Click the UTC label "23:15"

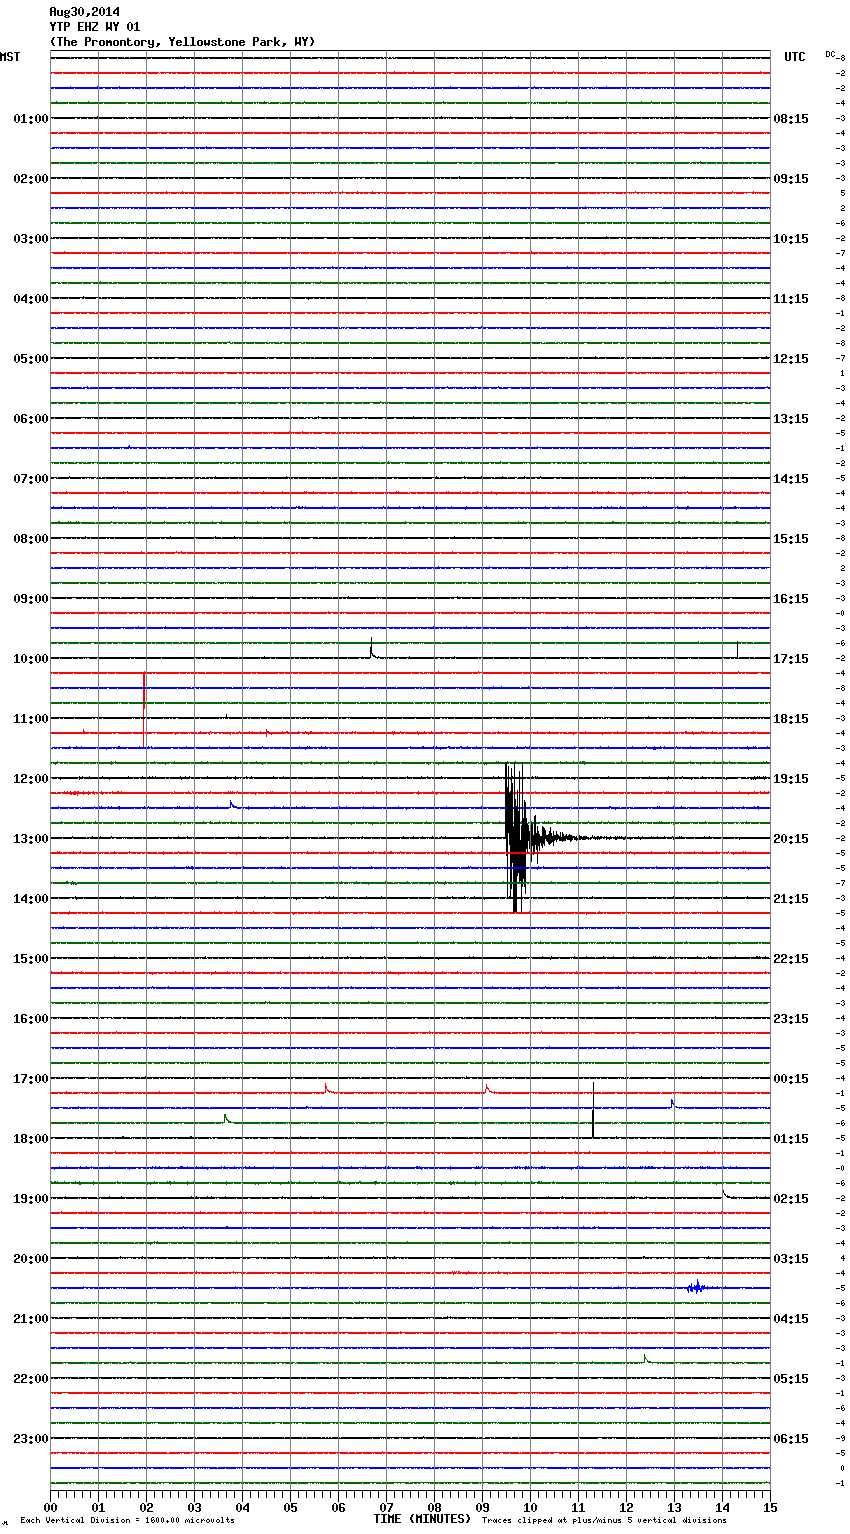pyautogui.click(x=791, y=1019)
